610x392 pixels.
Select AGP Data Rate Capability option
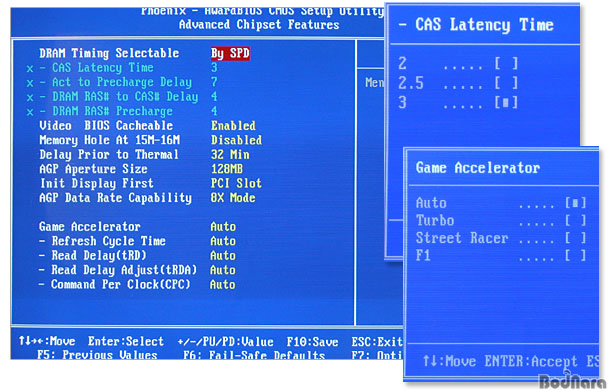(116, 198)
